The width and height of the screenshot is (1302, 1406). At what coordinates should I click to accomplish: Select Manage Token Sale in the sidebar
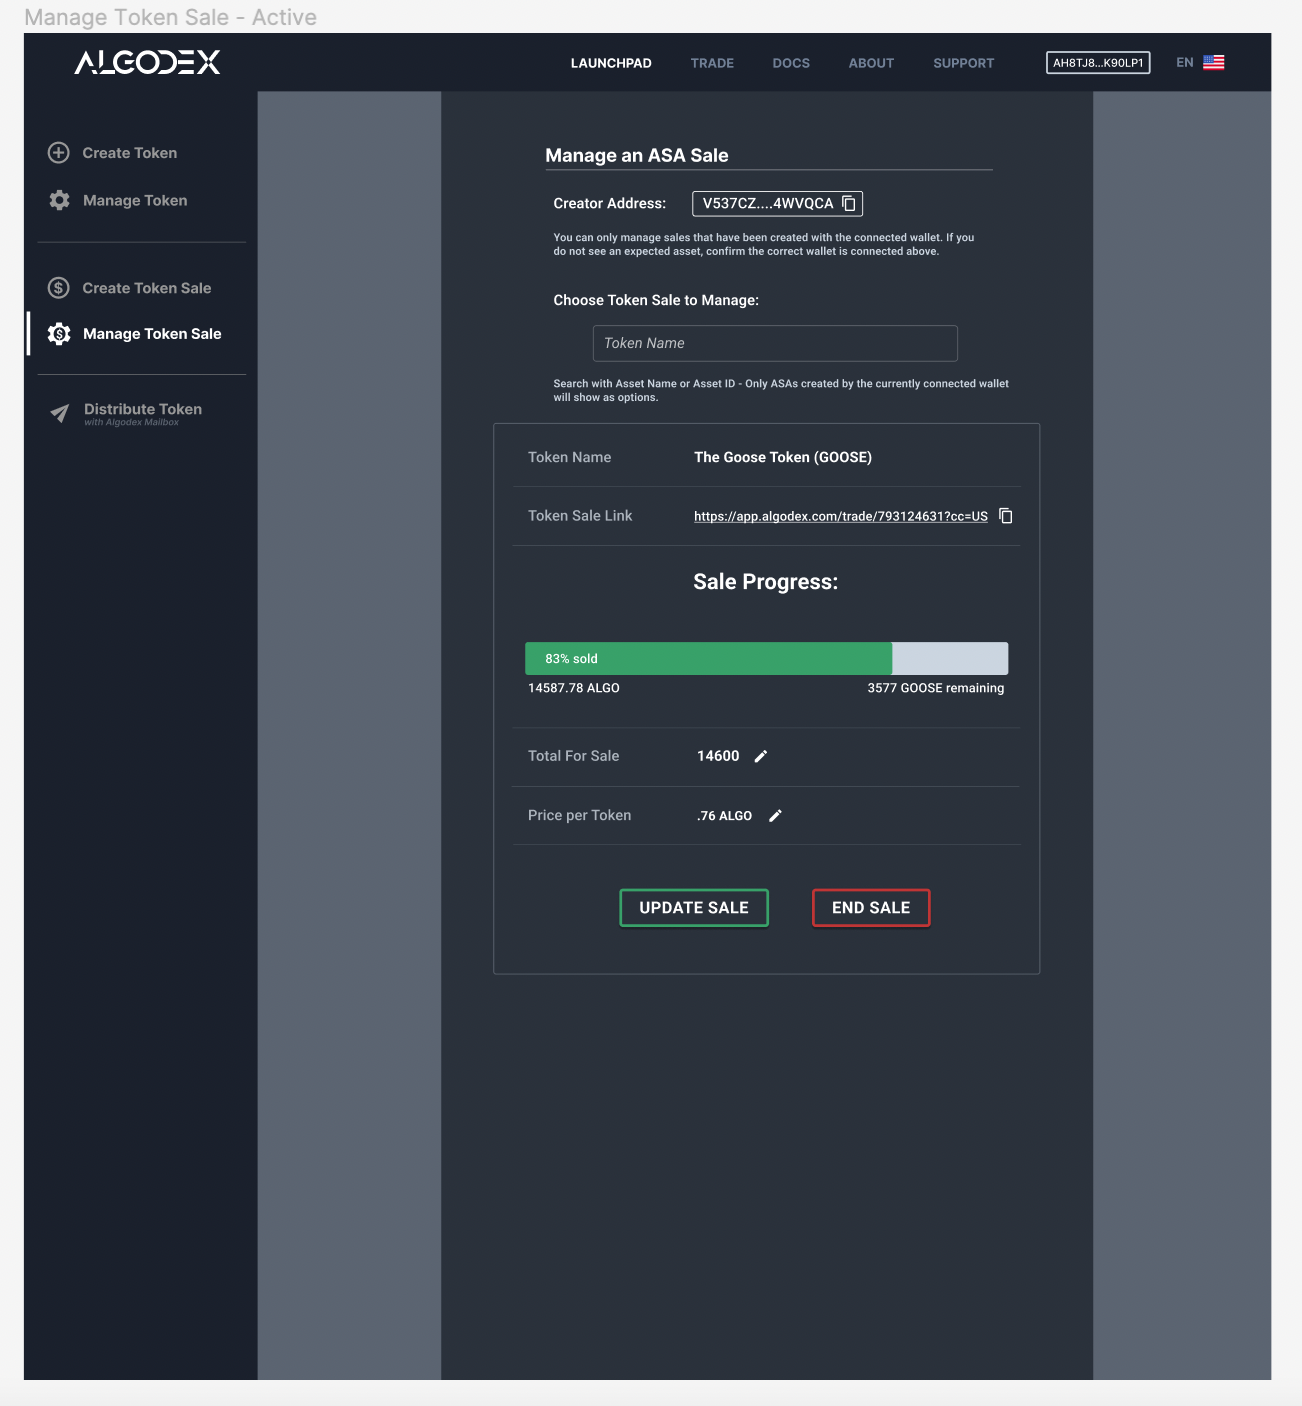click(x=152, y=334)
